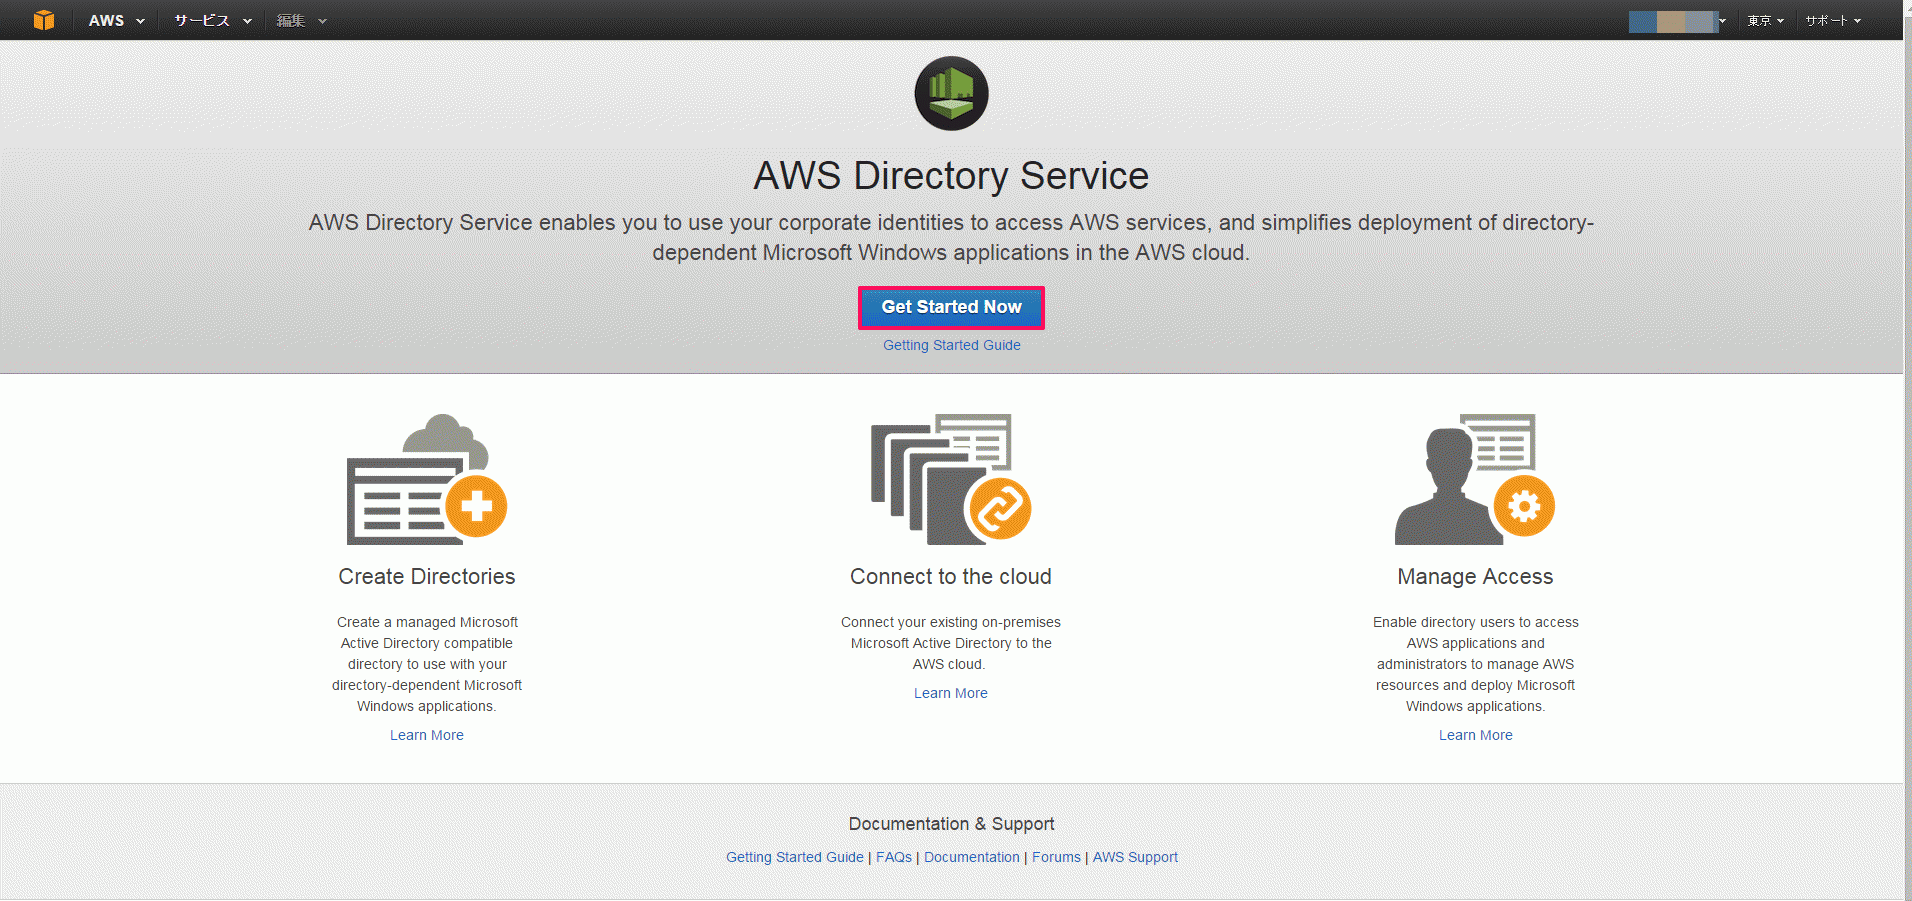Click the Connect to the cloud icon
Screen dimensions: 1912x901
[951, 479]
